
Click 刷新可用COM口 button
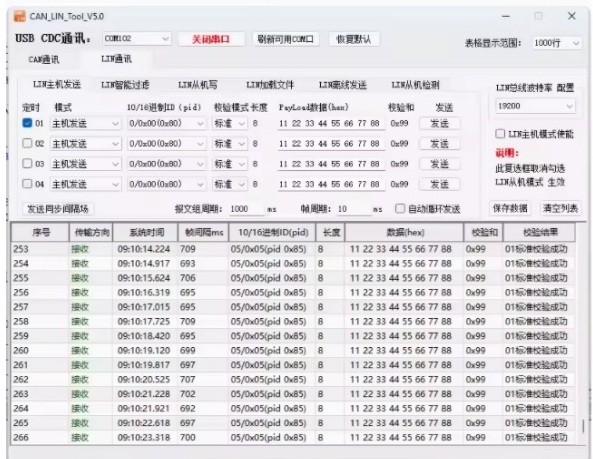286,39
